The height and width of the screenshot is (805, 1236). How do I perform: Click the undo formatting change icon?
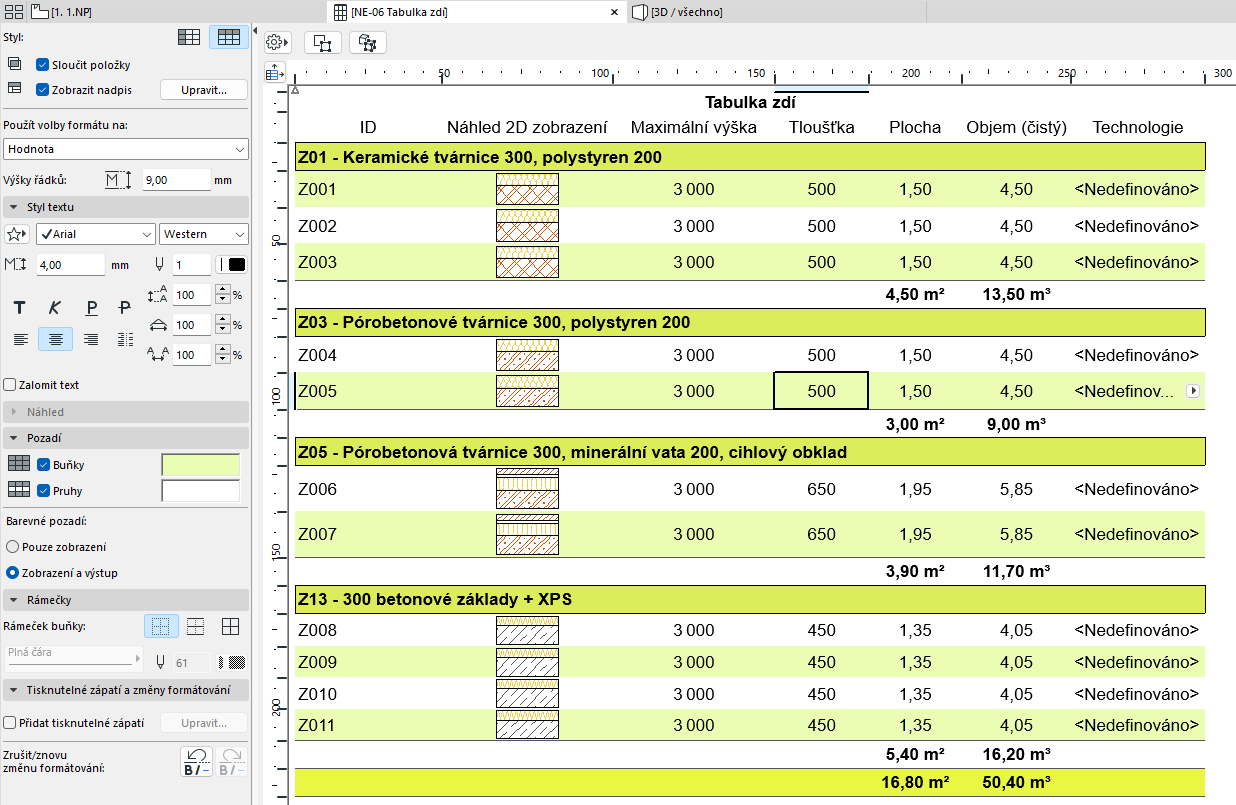pos(196,762)
